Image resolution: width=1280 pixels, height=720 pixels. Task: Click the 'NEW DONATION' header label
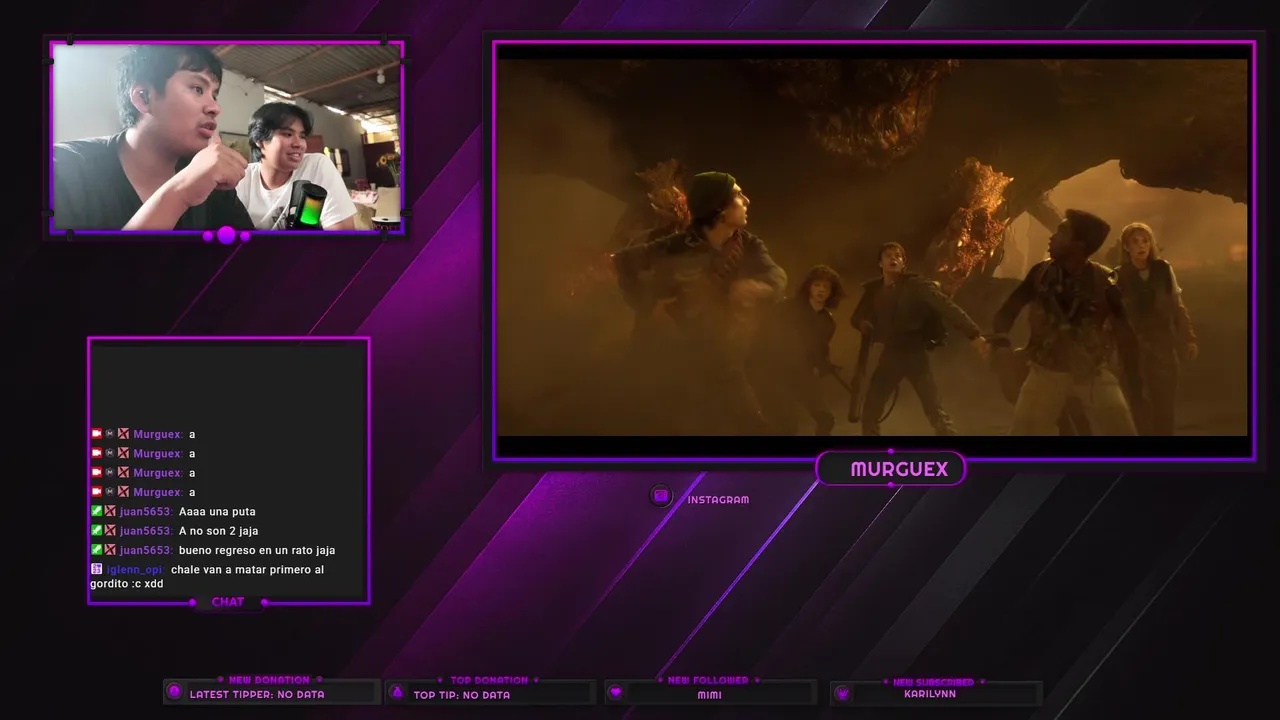(x=269, y=680)
